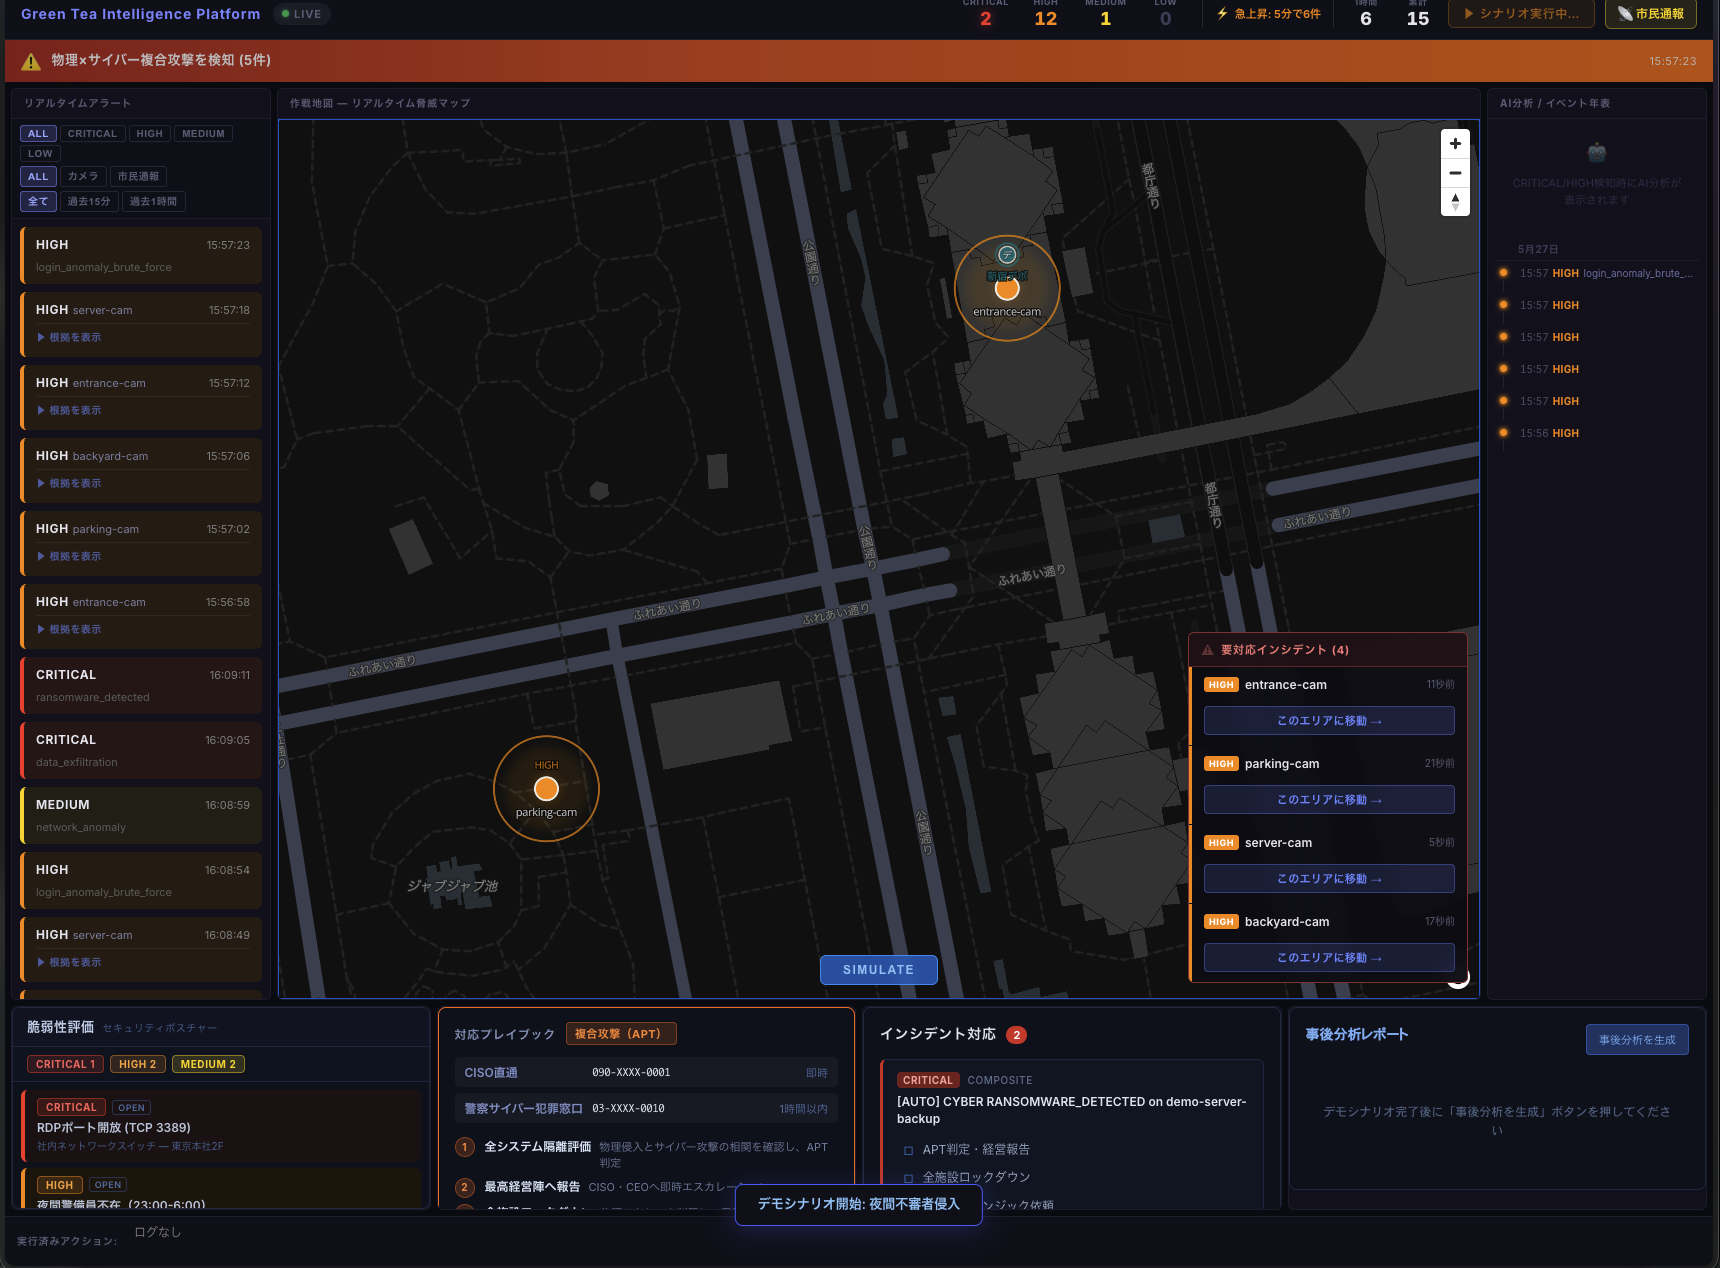Click the timeline dot for login_anomaly_brute event
This screenshot has width=1720, height=1268.
pyautogui.click(x=1503, y=273)
